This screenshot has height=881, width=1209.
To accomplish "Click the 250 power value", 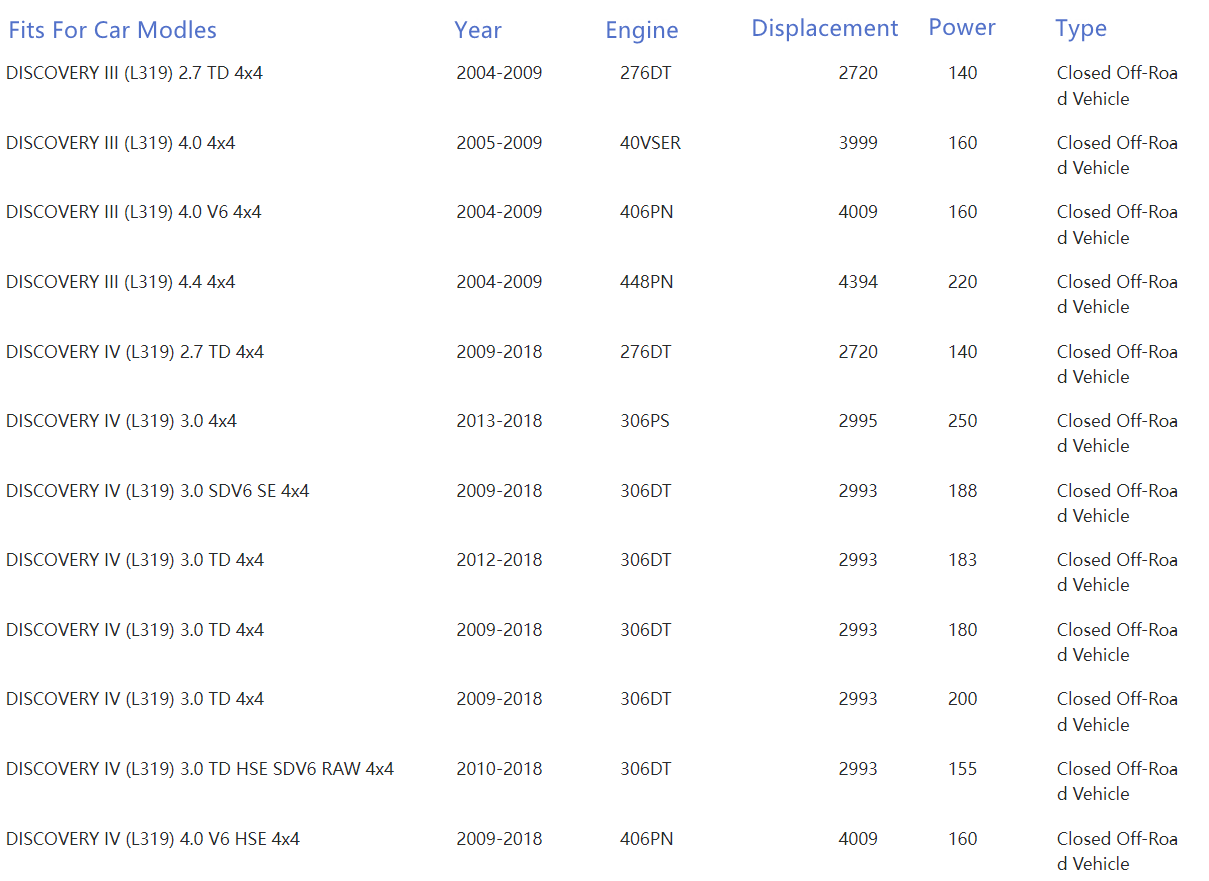I will [x=962, y=421].
